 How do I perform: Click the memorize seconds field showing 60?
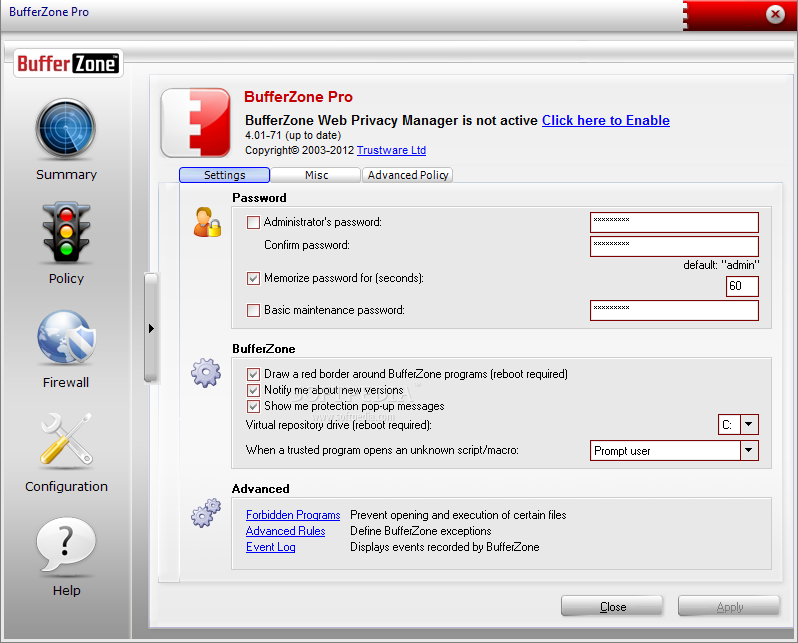[x=742, y=286]
